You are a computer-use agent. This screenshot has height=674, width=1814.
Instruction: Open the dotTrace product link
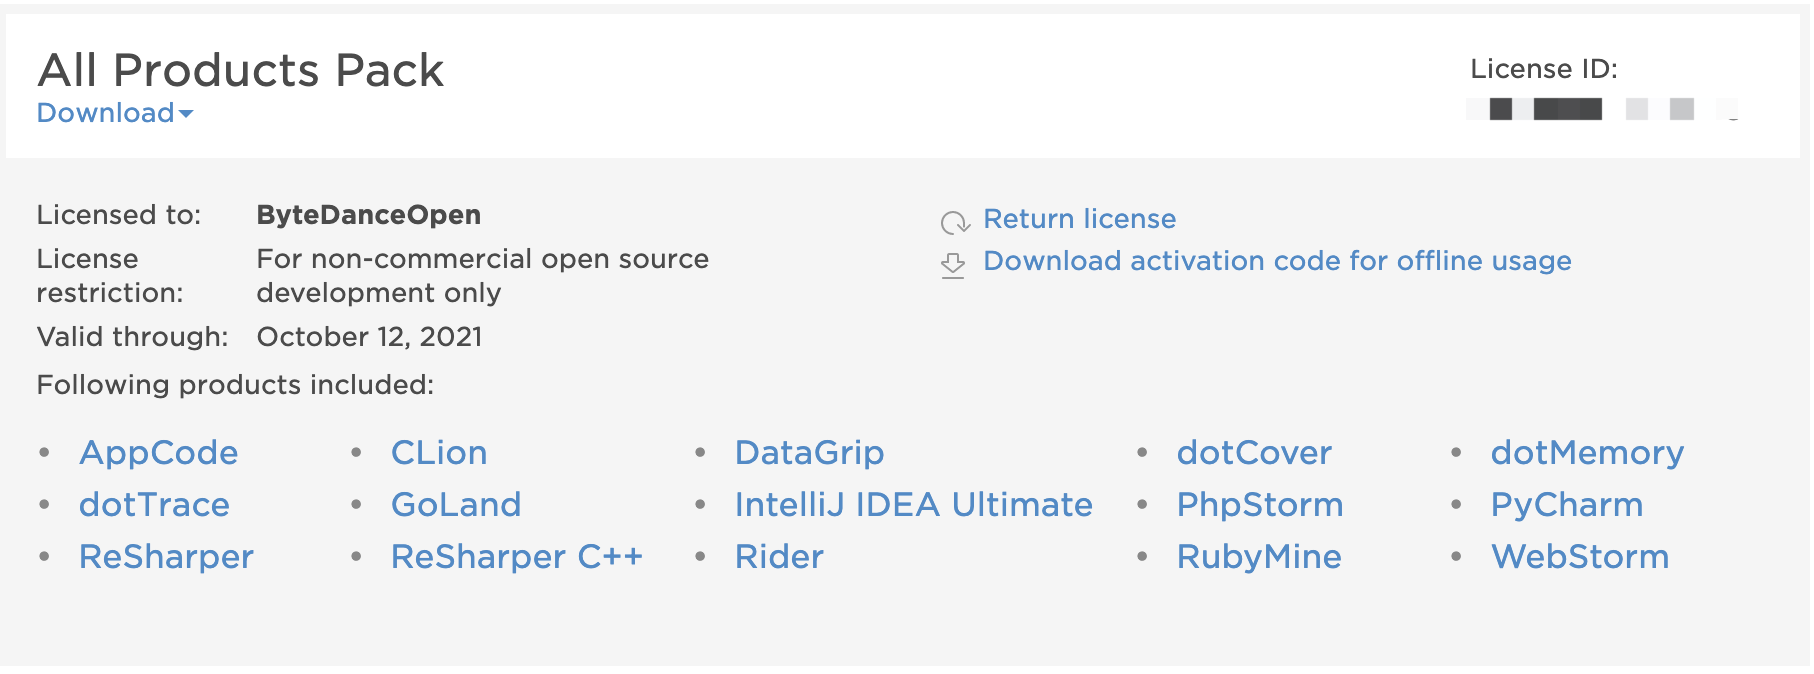tap(154, 505)
